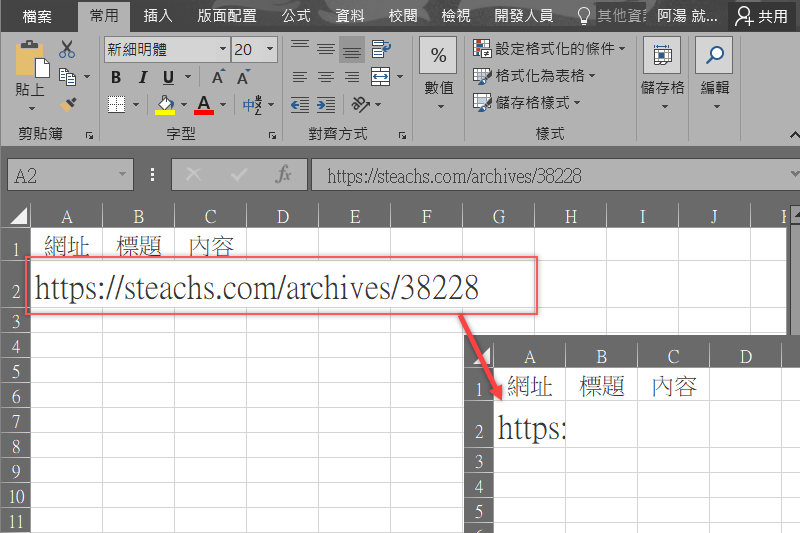Screen dimensions: 800x533
Task: Click the text orientation icon
Action: click(361, 105)
